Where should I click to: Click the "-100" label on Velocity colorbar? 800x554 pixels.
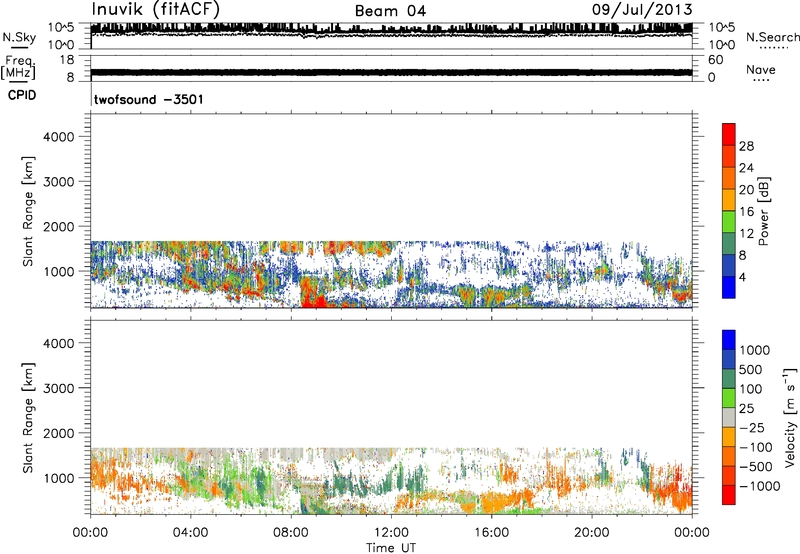click(x=755, y=447)
